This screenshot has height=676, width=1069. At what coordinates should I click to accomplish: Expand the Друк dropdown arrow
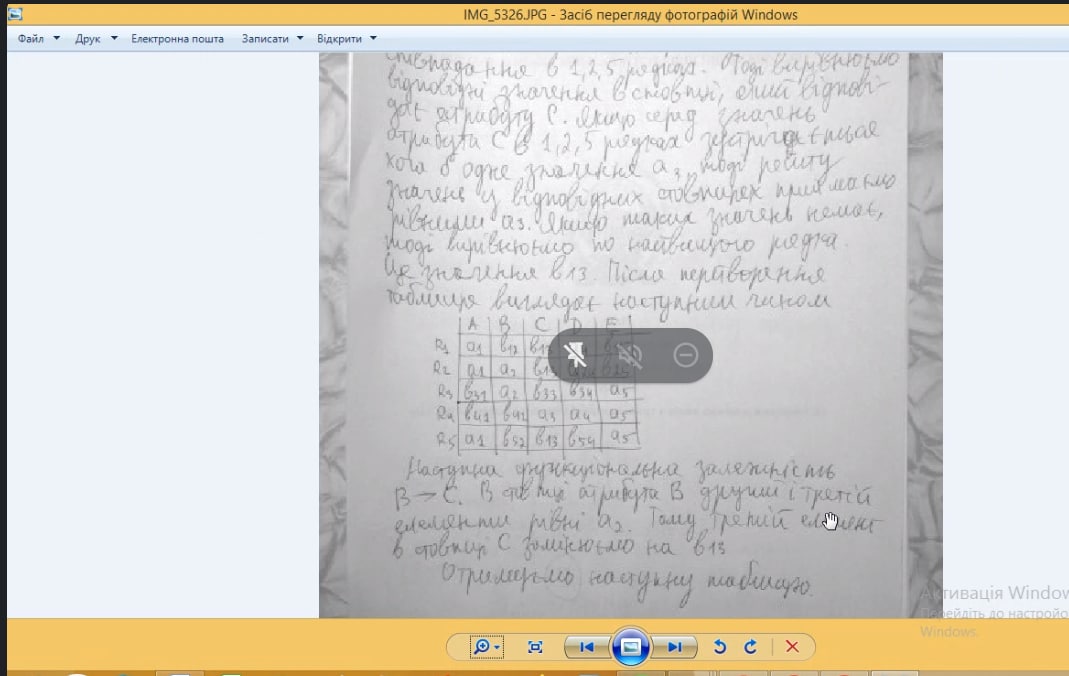click(114, 38)
